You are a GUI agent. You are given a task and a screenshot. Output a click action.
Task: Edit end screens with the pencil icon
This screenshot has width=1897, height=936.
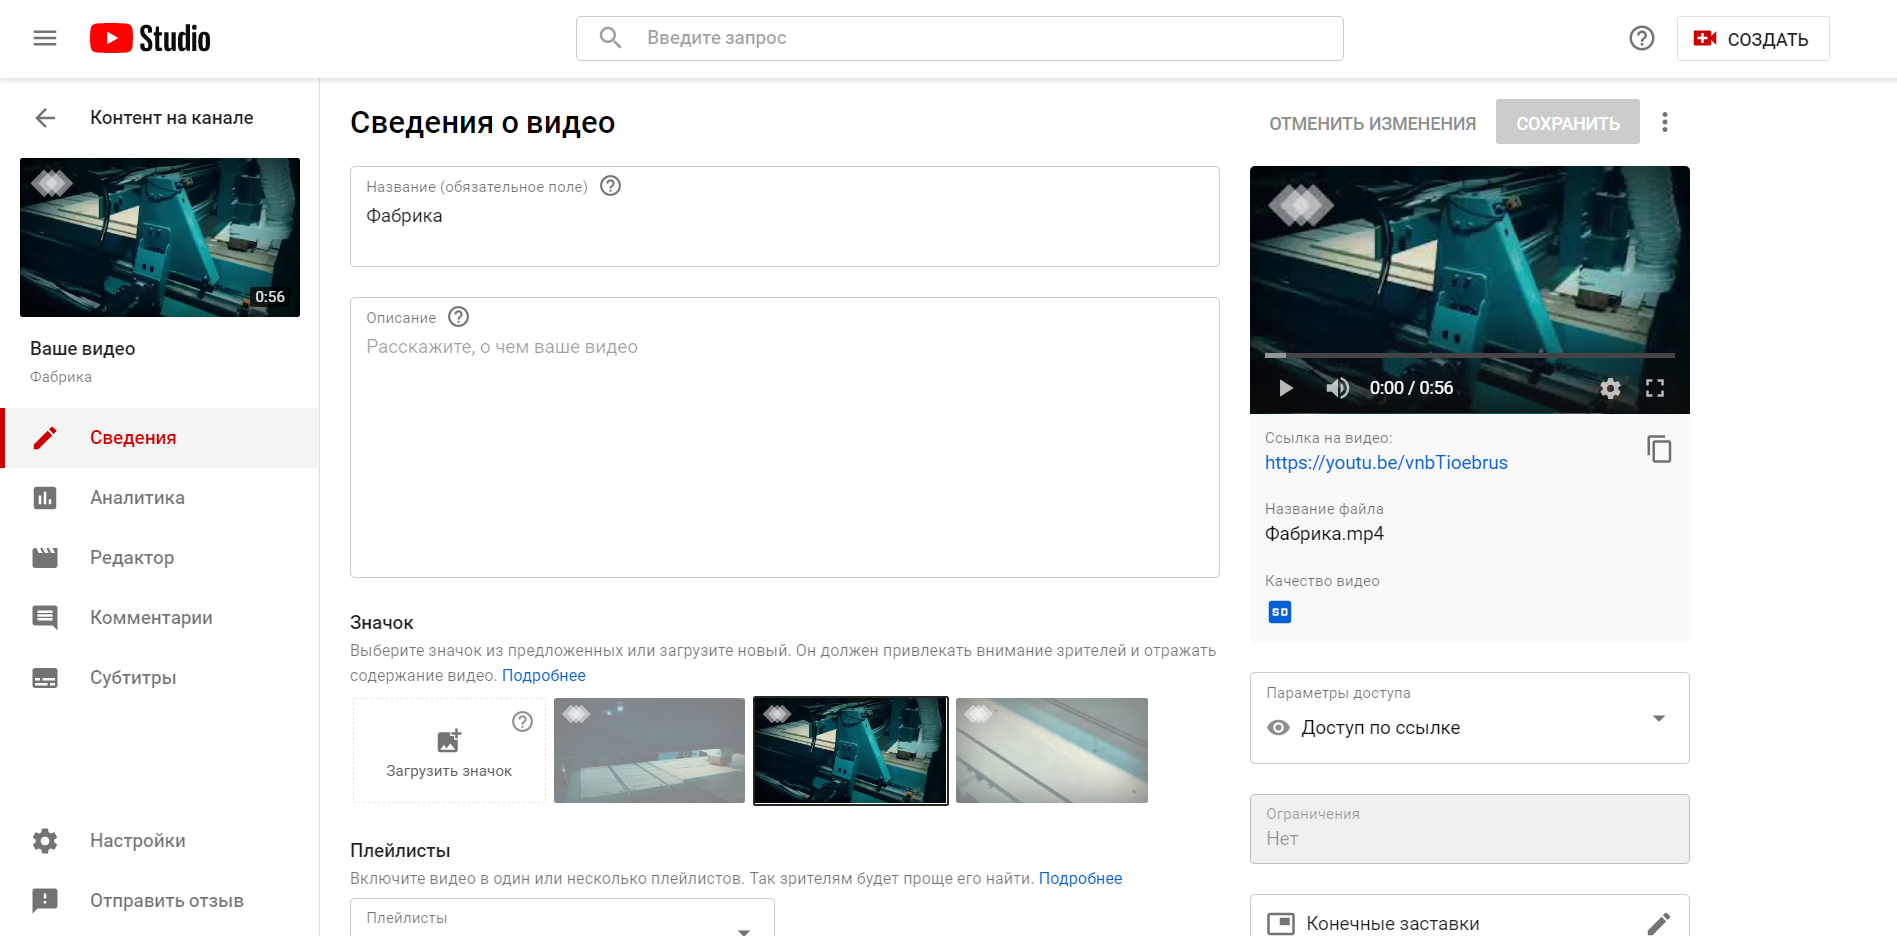click(1658, 923)
